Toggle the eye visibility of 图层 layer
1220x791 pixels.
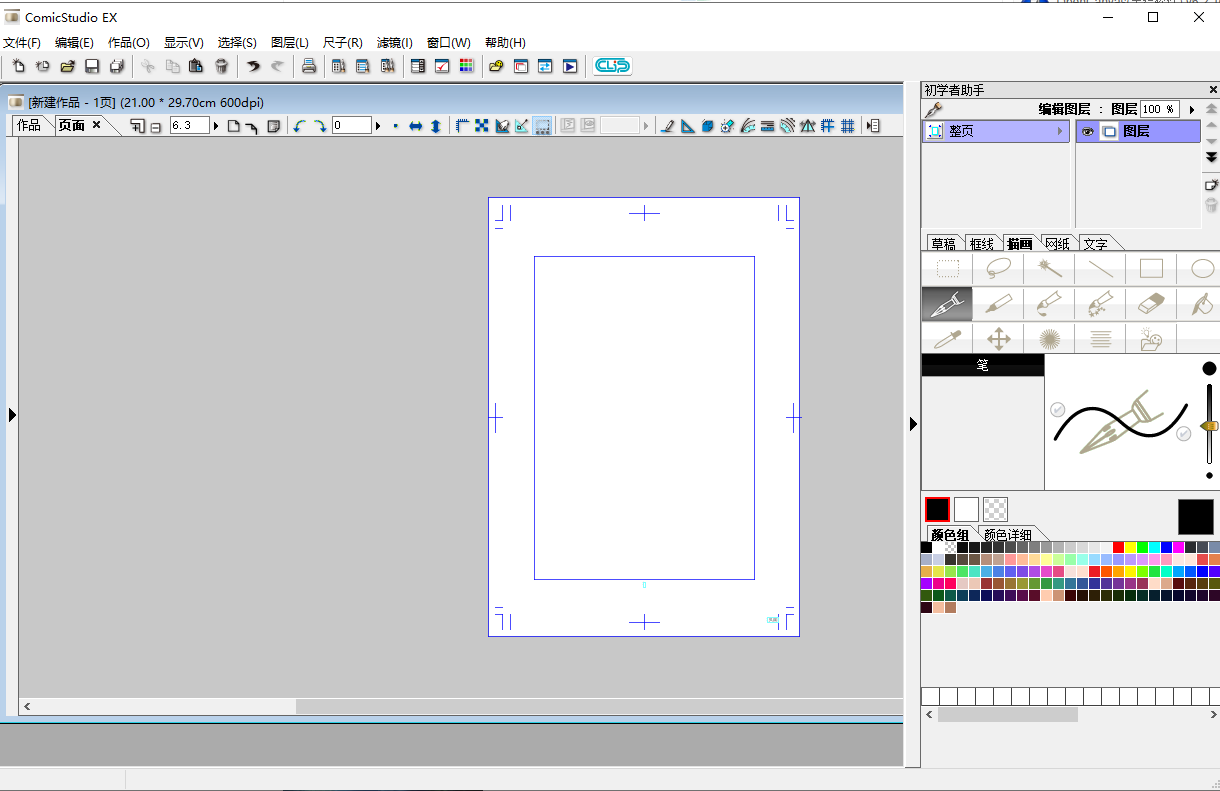pyautogui.click(x=1088, y=131)
